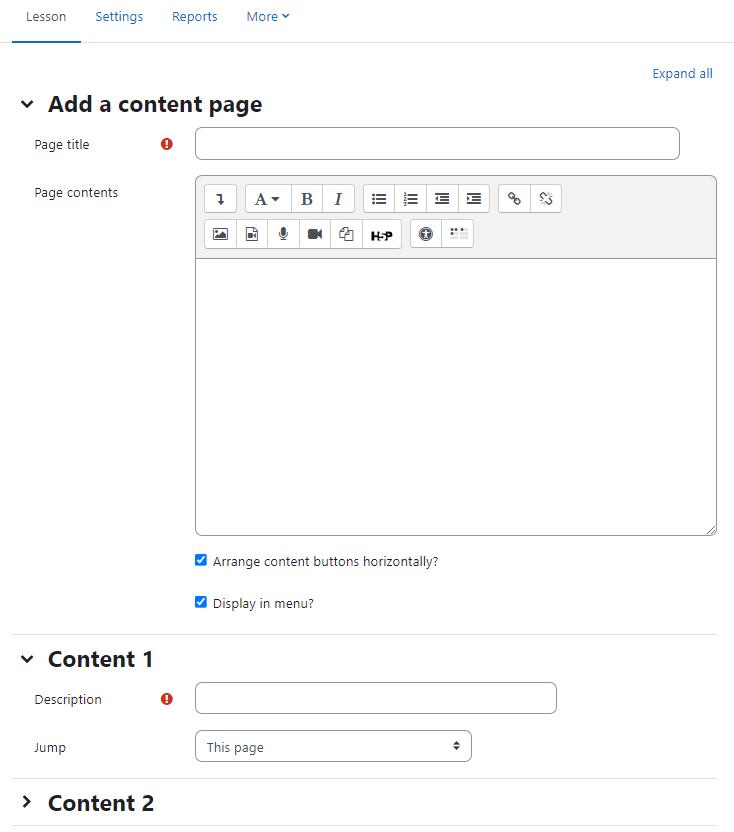The height and width of the screenshot is (832, 734).
Task: Click the insert link icon
Action: click(514, 199)
